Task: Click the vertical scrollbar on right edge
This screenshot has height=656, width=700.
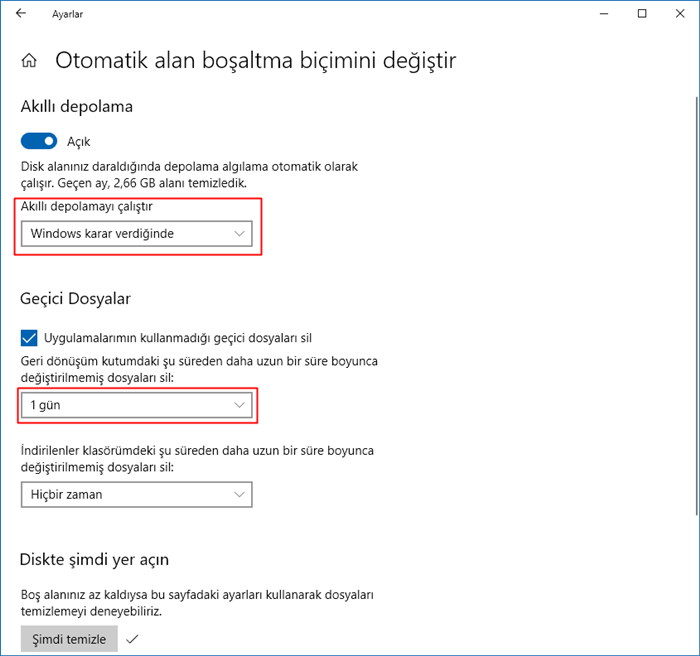Action: [x=697, y=306]
